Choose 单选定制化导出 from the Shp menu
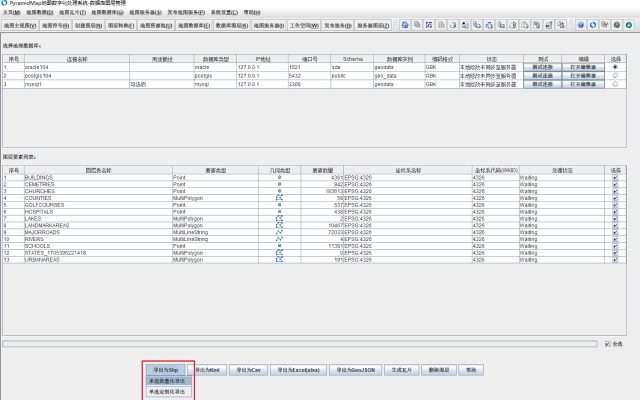The width and height of the screenshot is (640, 400). (167, 392)
